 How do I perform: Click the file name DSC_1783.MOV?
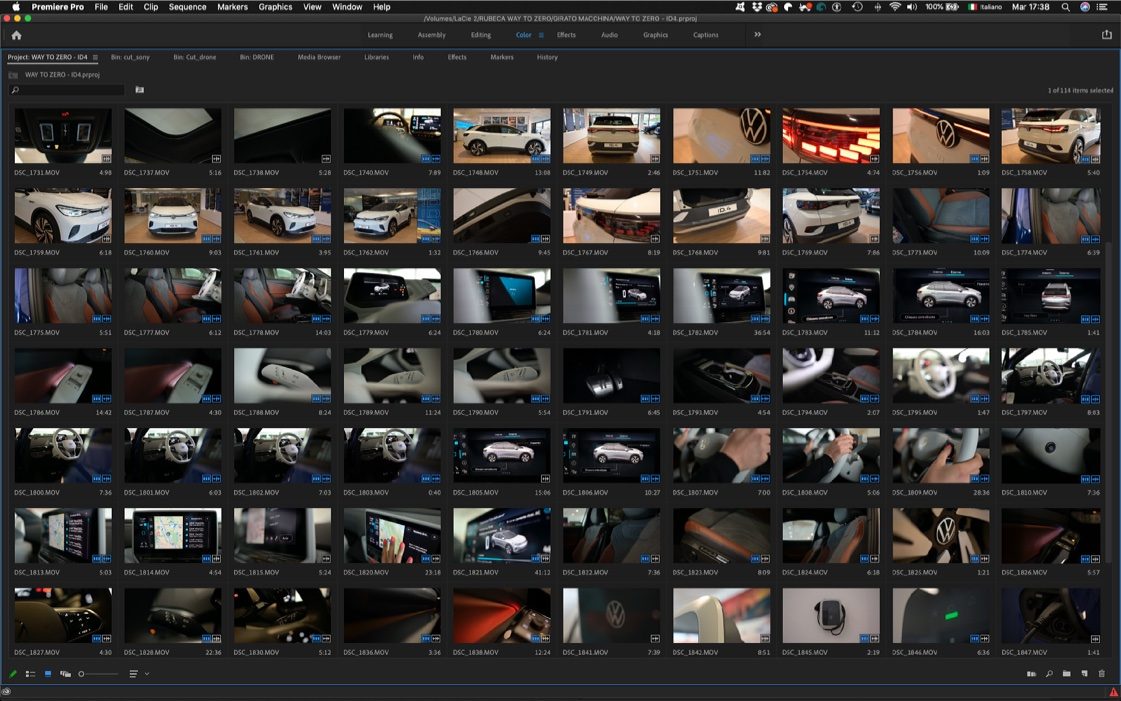805,332
